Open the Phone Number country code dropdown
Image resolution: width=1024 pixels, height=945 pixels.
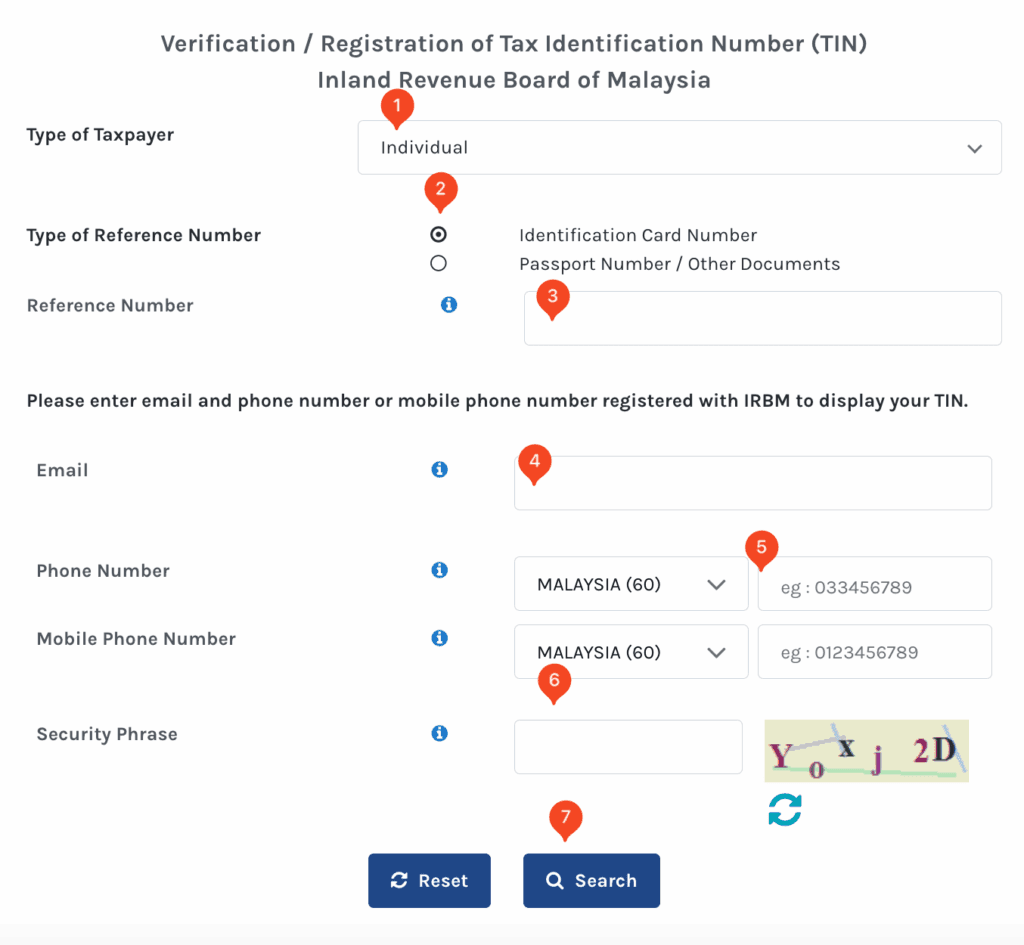click(x=630, y=584)
